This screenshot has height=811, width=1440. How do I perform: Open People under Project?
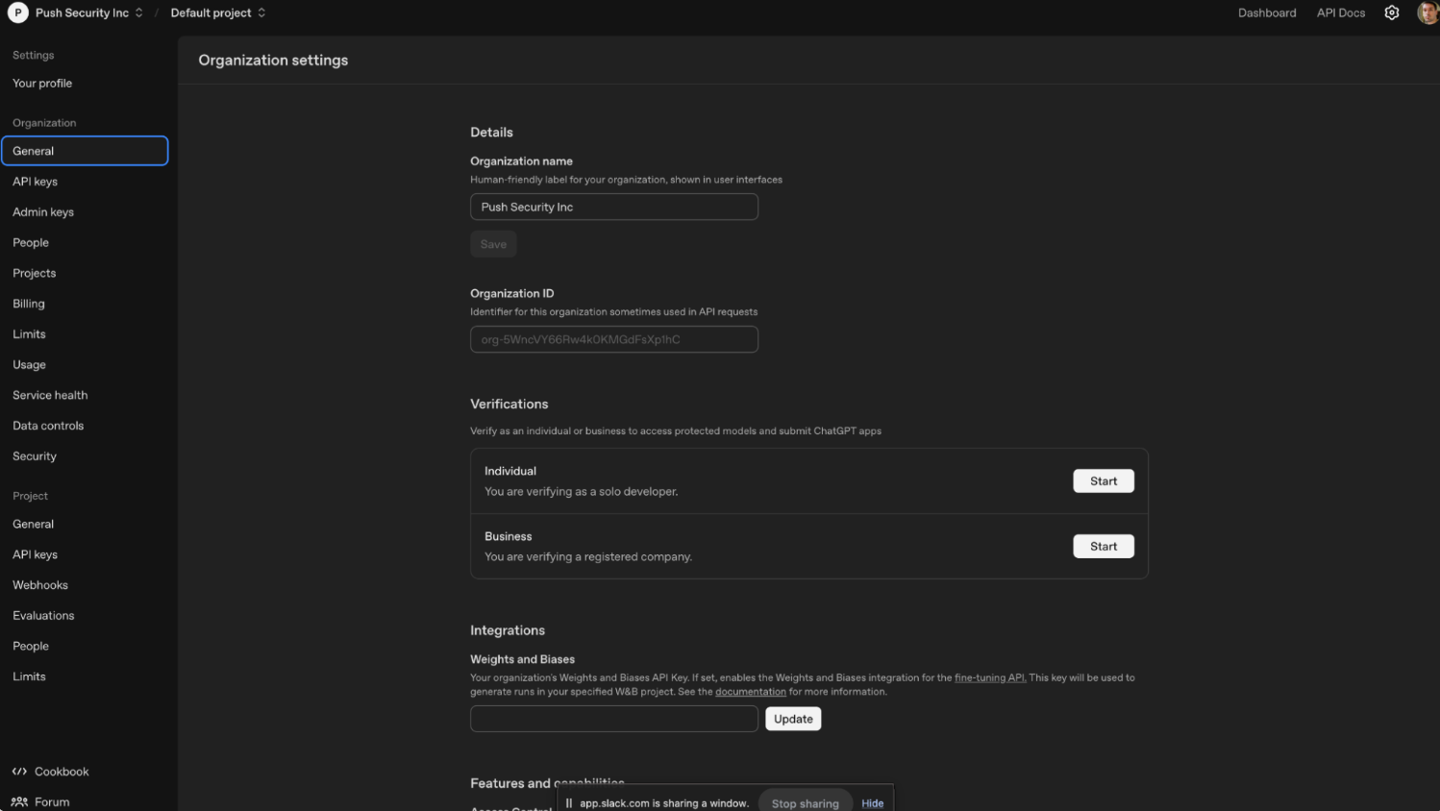[x=31, y=646]
